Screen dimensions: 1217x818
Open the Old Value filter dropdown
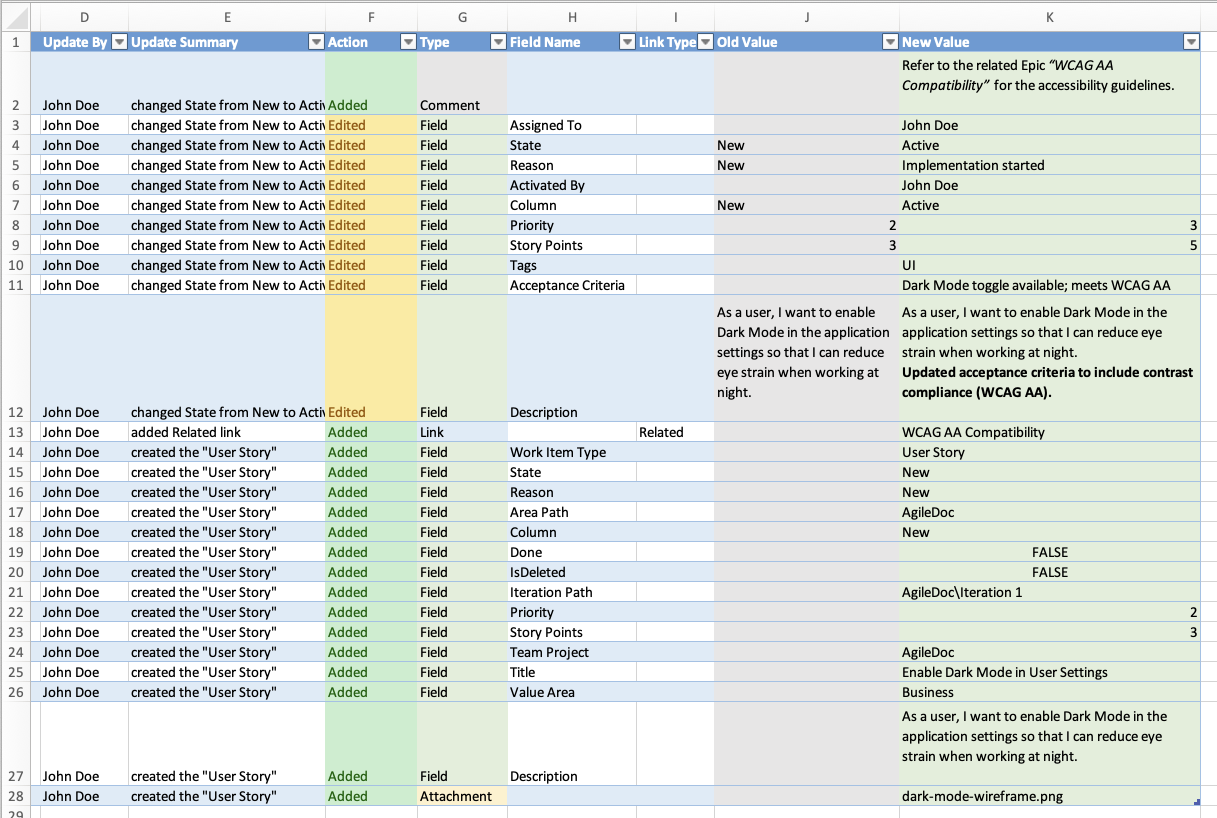pyautogui.click(x=889, y=42)
